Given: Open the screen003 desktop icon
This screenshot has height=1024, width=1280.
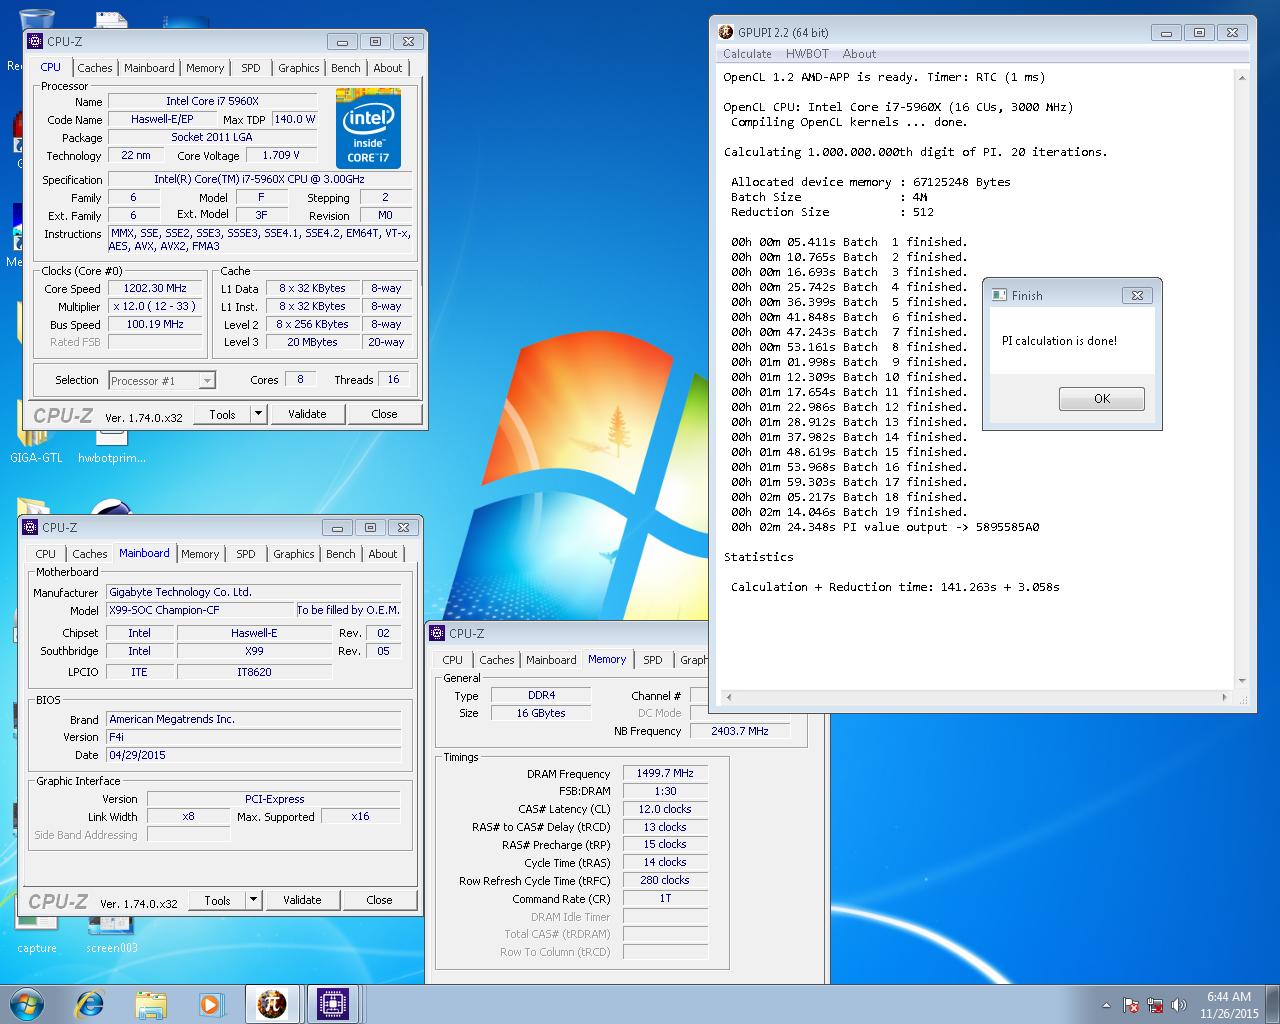Looking at the screenshot, I should [111, 932].
